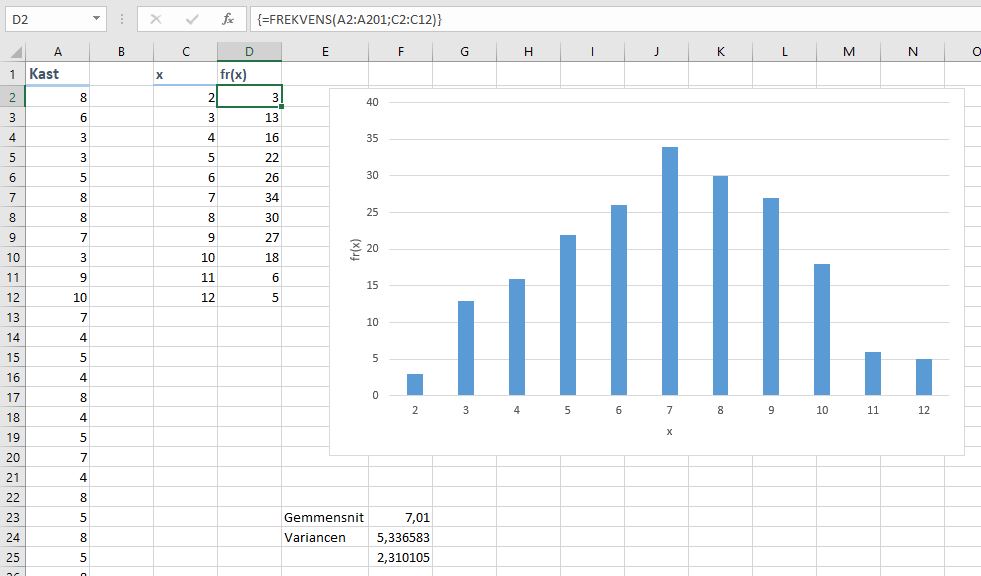
Task: Click the Enter checkmark icon in formula bar
Action: click(191, 19)
